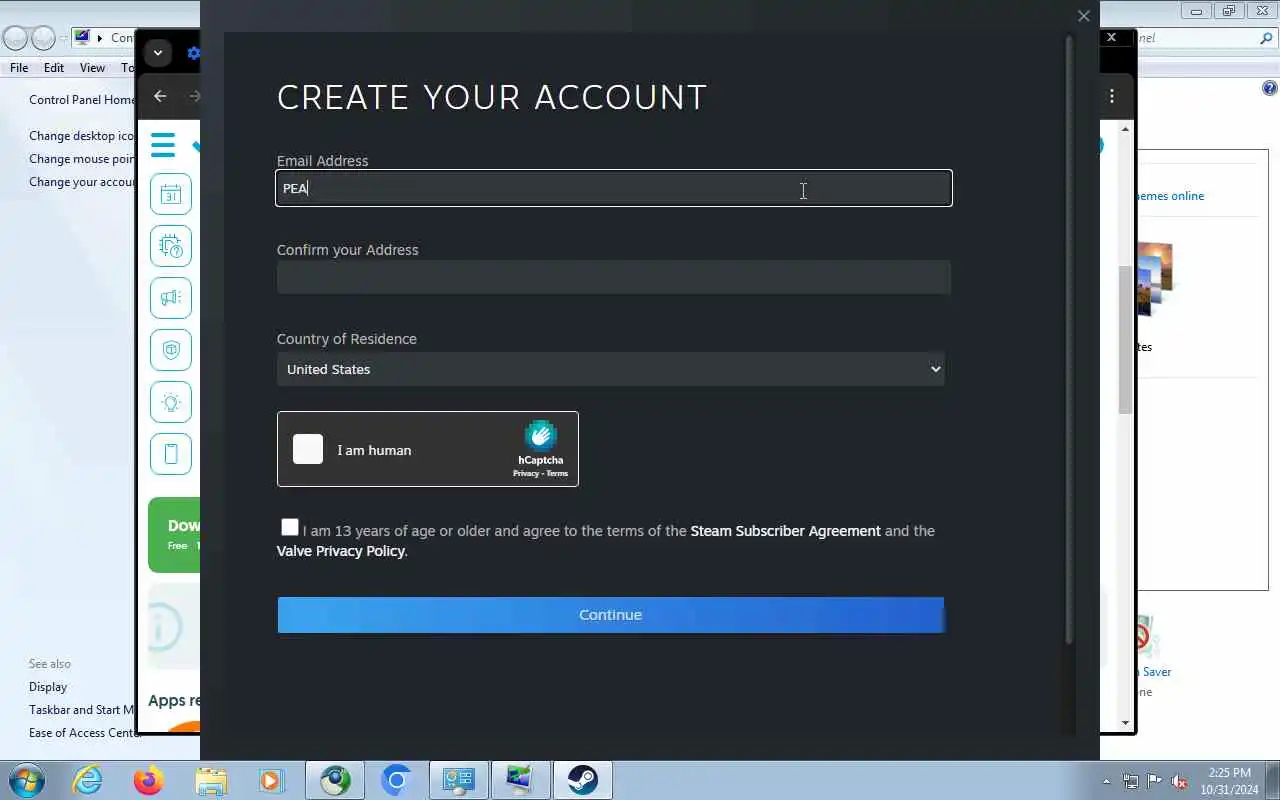The width and height of the screenshot is (1280, 800).
Task: Select the landscape theme thumbnail in Control Panel
Action: (x=1154, y=278)
